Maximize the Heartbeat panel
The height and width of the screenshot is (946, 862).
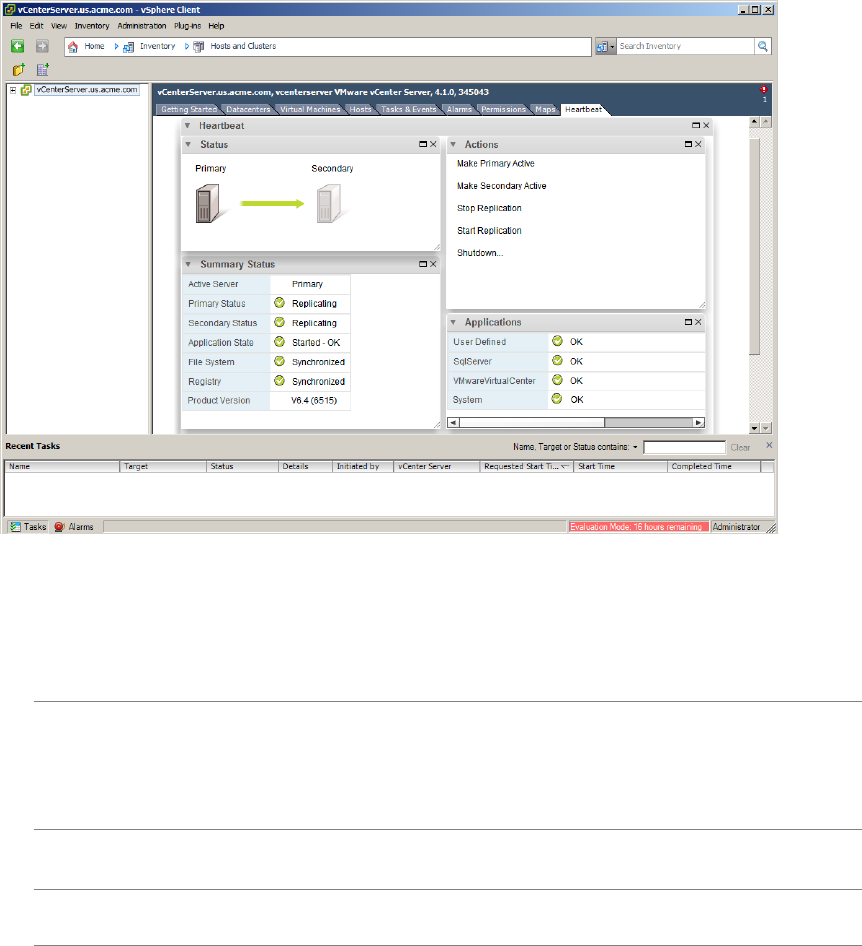[696, 125]
